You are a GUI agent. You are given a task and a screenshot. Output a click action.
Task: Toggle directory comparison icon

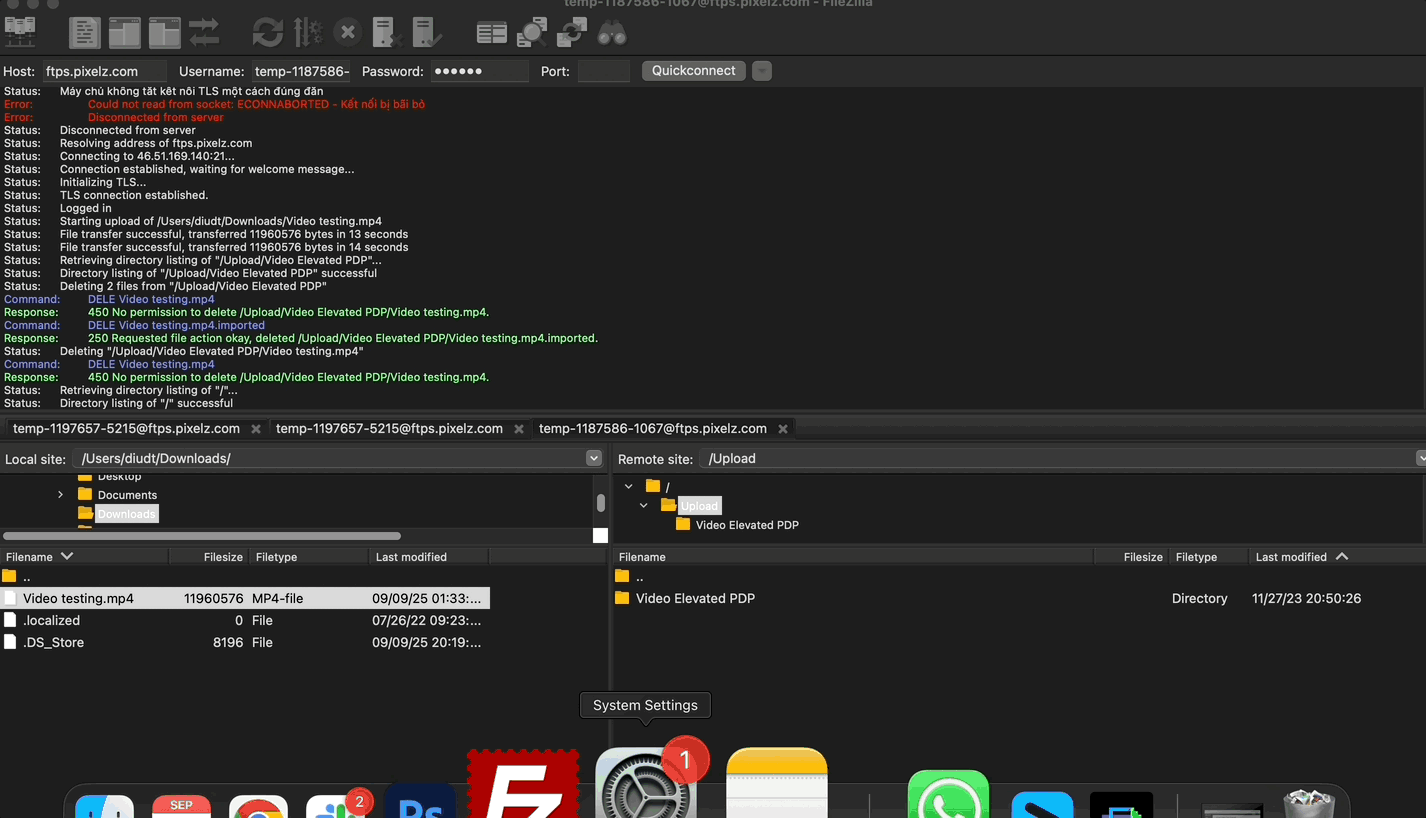[x=531, y=33]
